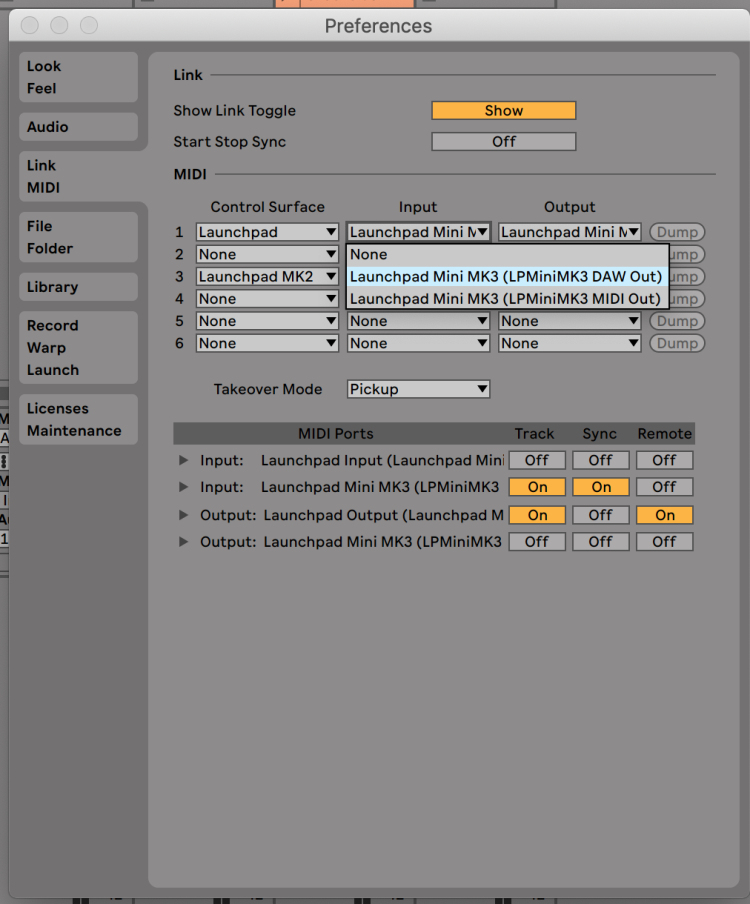The image size is (750, 904).
Task: Open the Takeover Mode Pickup dropdown
Action: tap(419, 389)
